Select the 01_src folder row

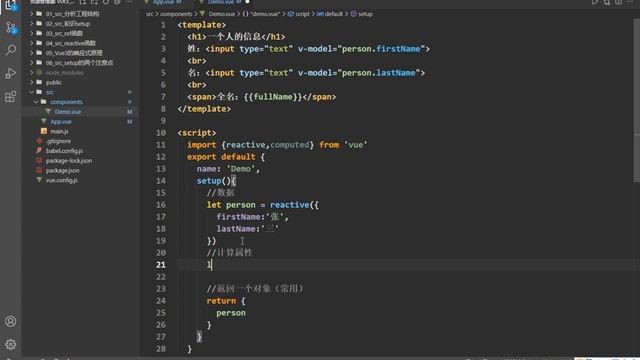[x=80, y=14]
